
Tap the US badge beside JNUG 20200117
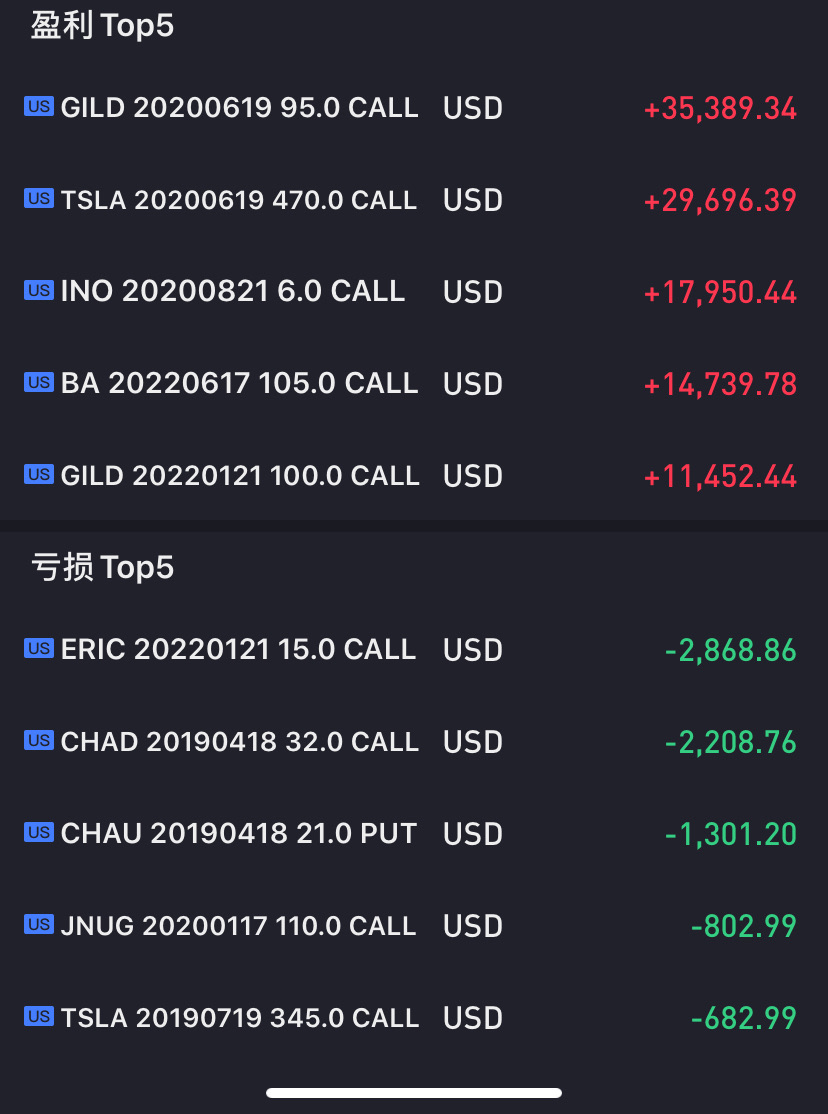(38, 924)
